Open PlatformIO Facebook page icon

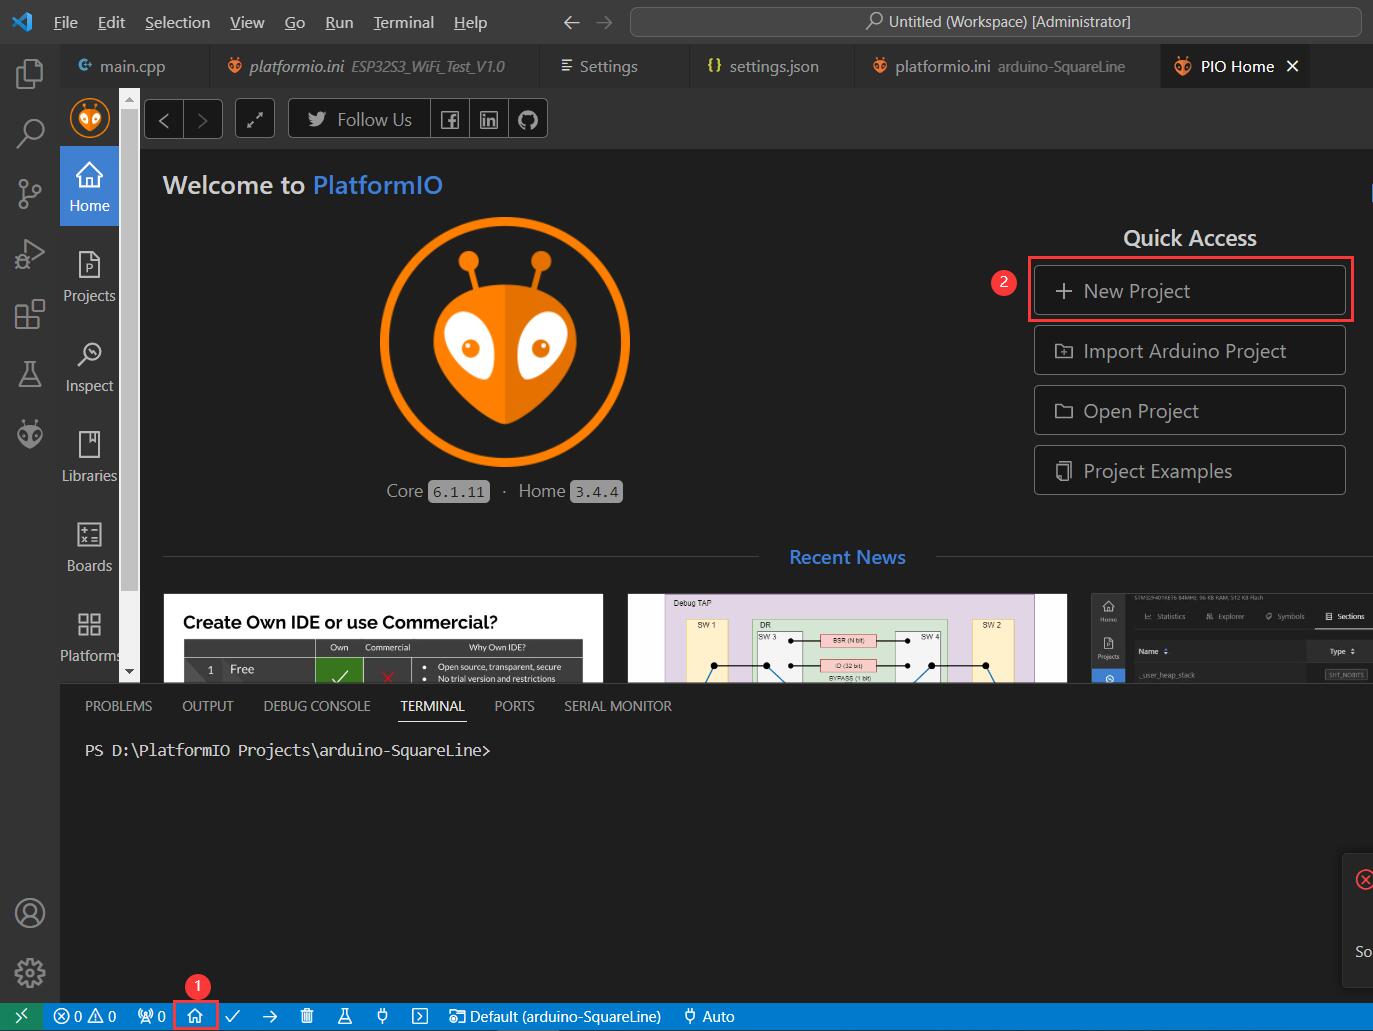point(450,119)
